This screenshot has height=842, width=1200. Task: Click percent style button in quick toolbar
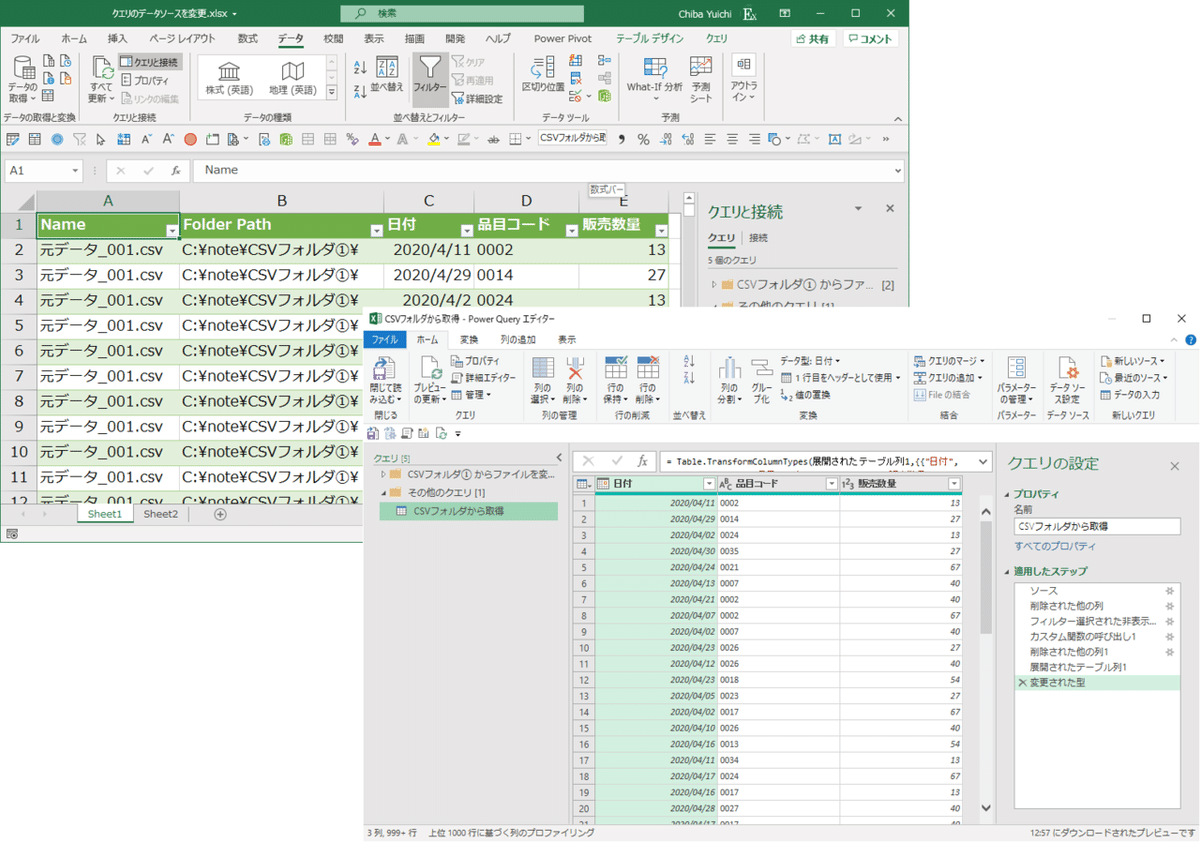[x=643, y=139]
